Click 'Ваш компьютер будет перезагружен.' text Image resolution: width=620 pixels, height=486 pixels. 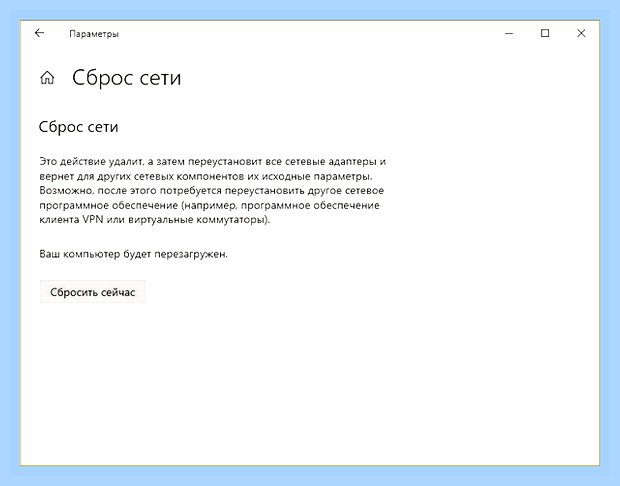click(x=134, y=254)
